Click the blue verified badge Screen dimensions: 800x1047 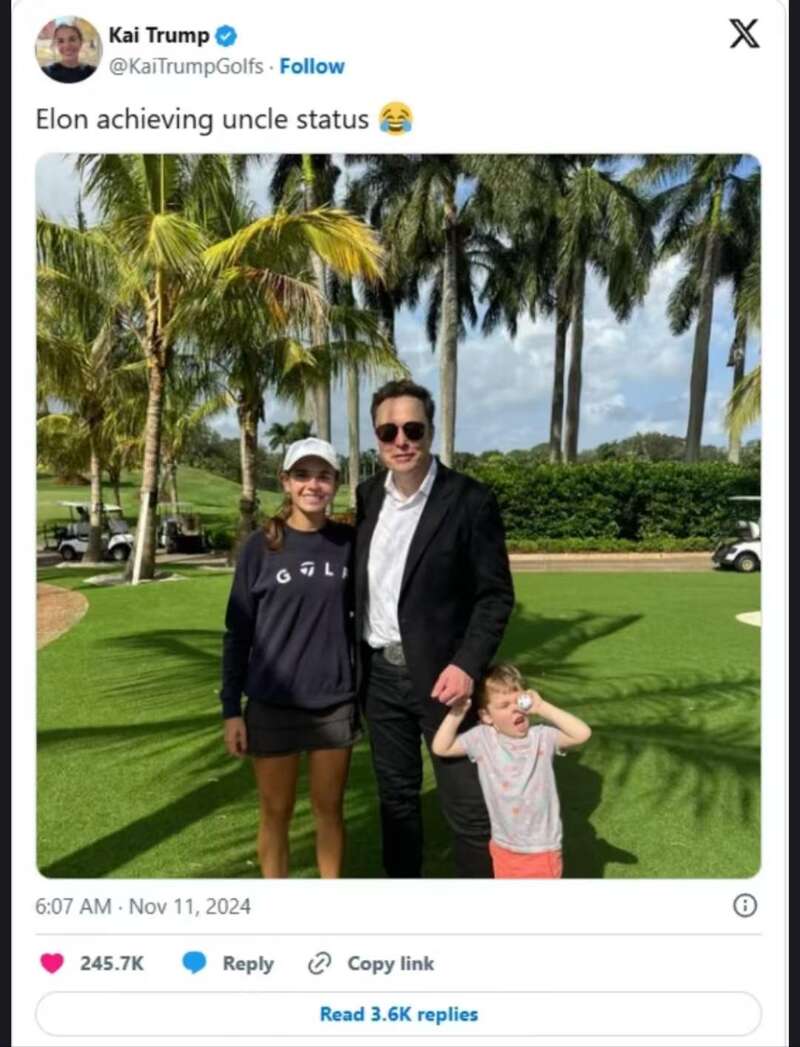226,35
